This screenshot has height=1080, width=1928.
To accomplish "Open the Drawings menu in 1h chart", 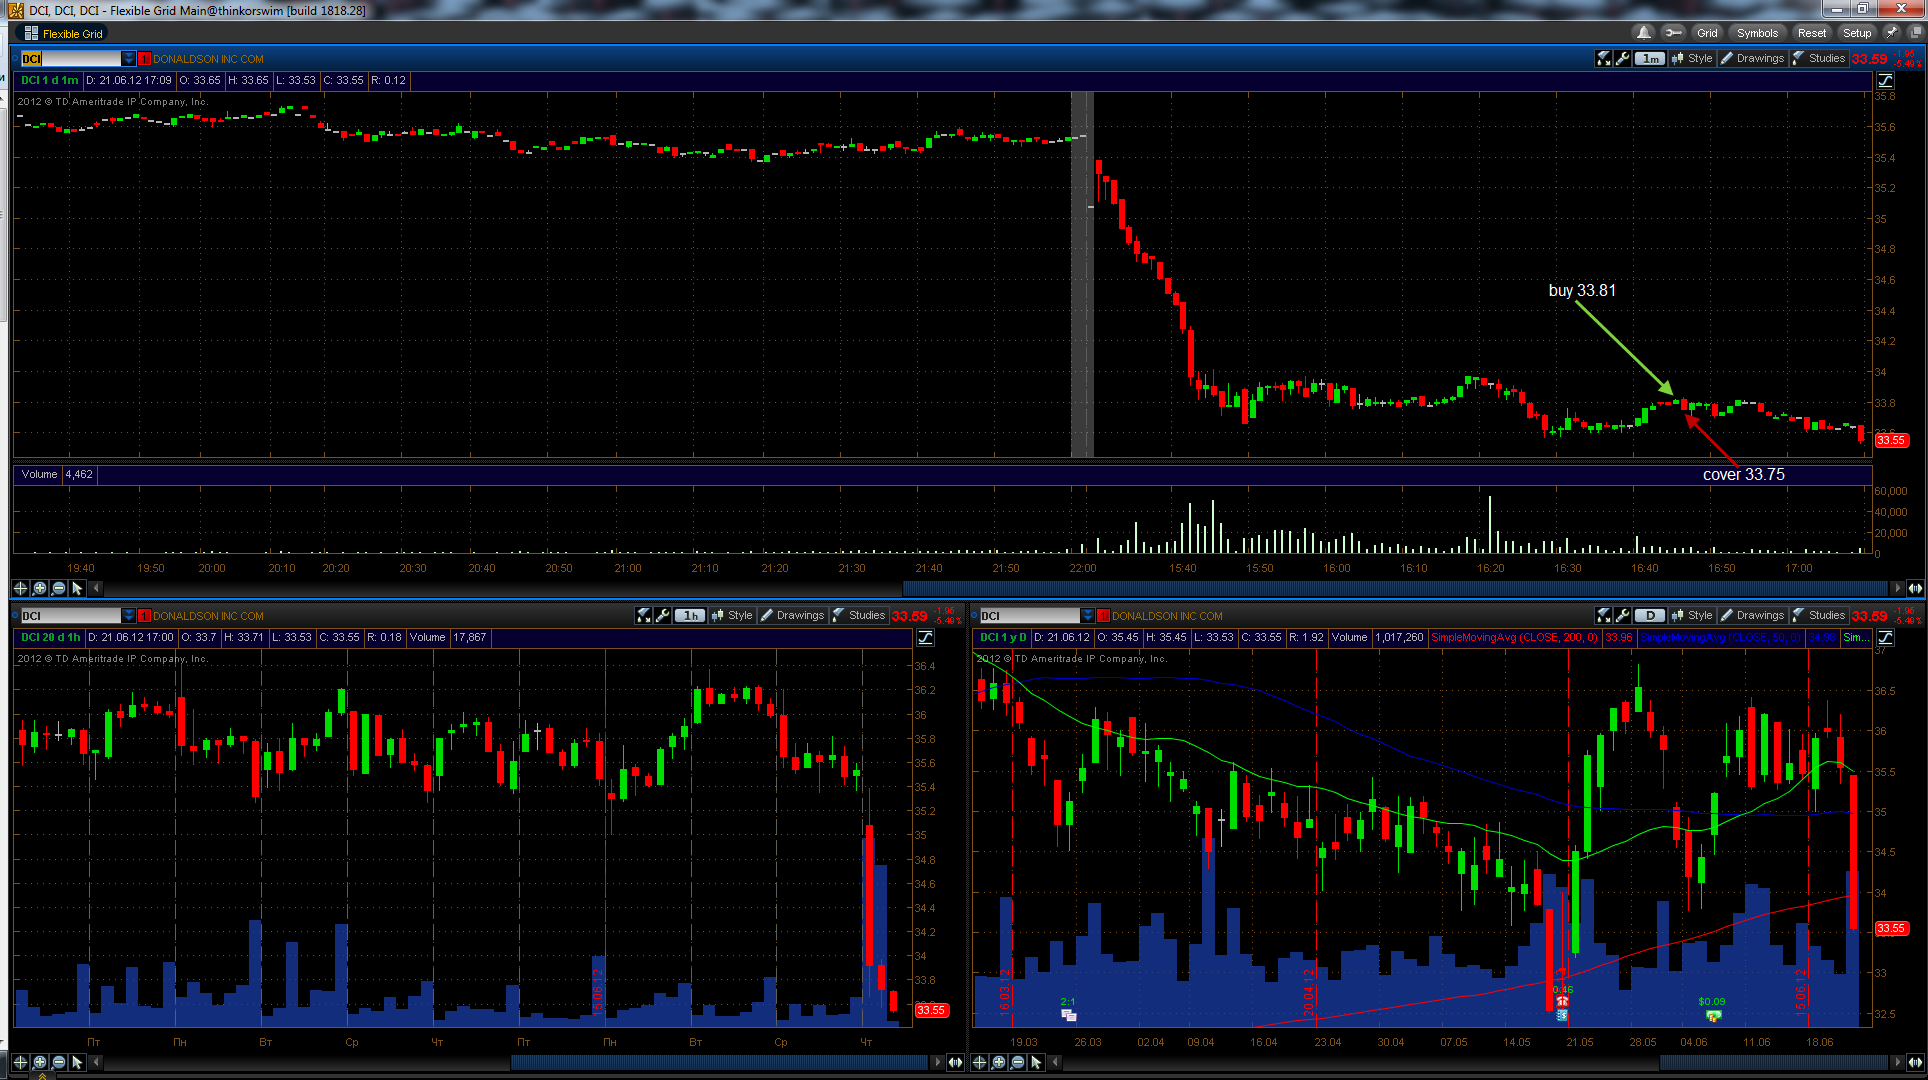I will (793, 616).
